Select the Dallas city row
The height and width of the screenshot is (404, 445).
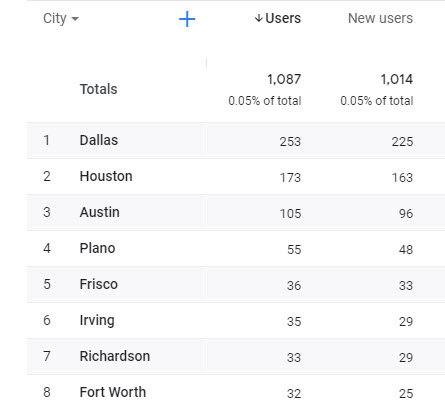(x=236, y=140)
